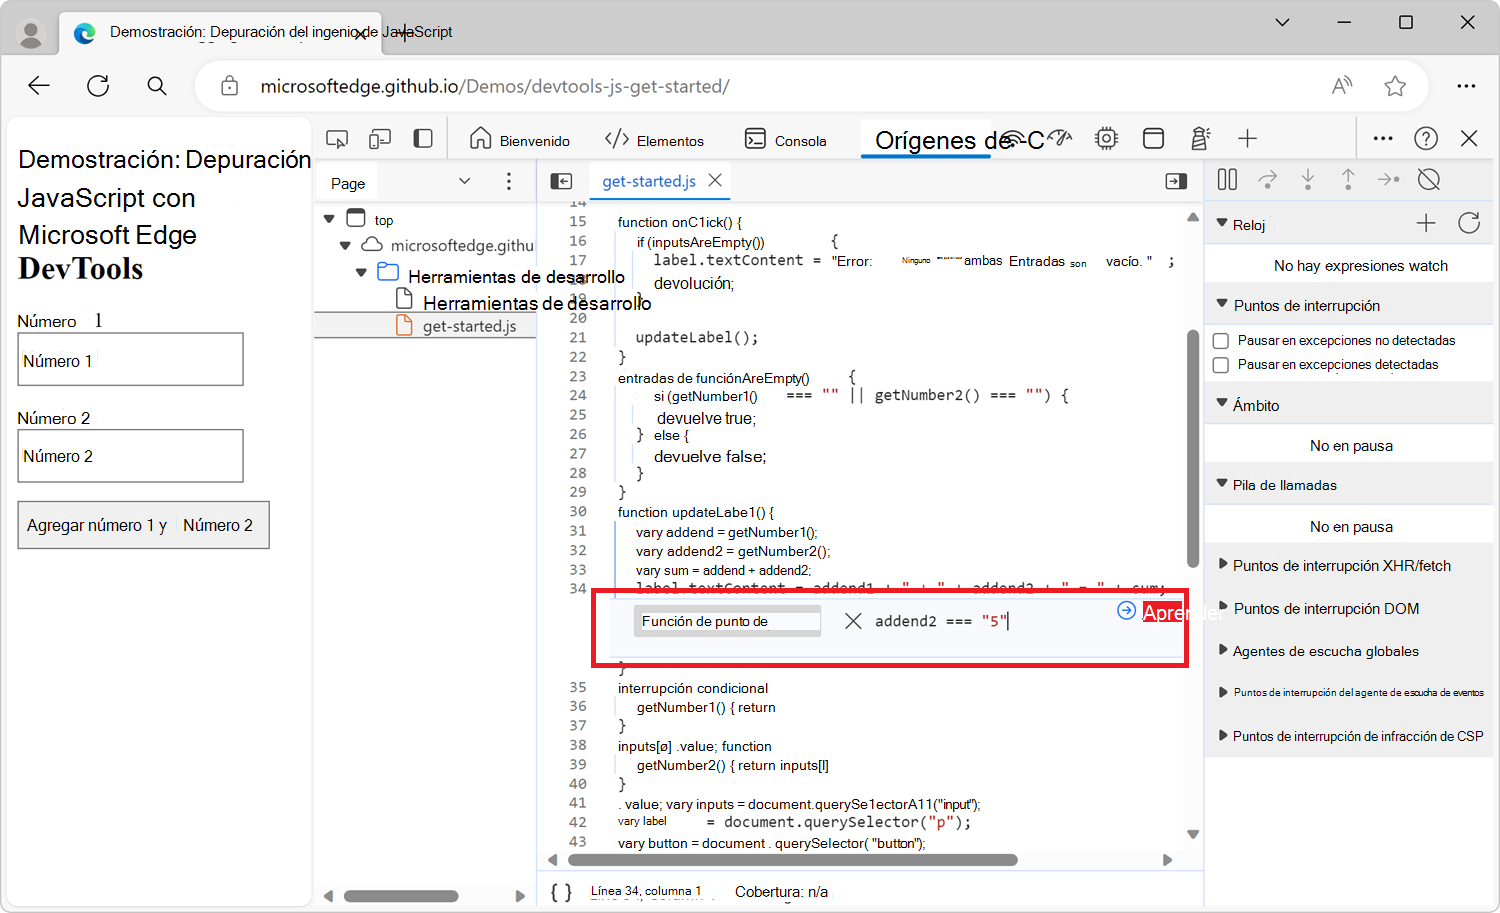Switch to the Consola tab
Viewport: 1500px width, 913px height.
coord(786,139)
